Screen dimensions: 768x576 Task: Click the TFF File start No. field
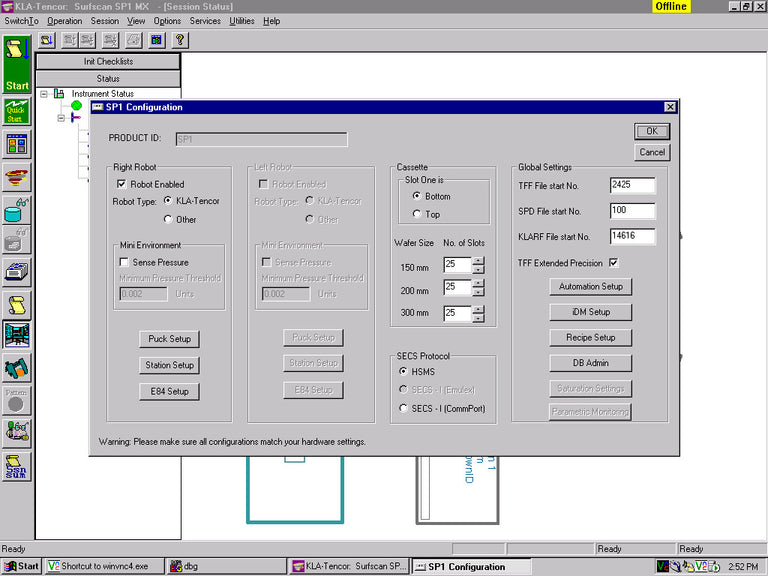coord(632,185)
